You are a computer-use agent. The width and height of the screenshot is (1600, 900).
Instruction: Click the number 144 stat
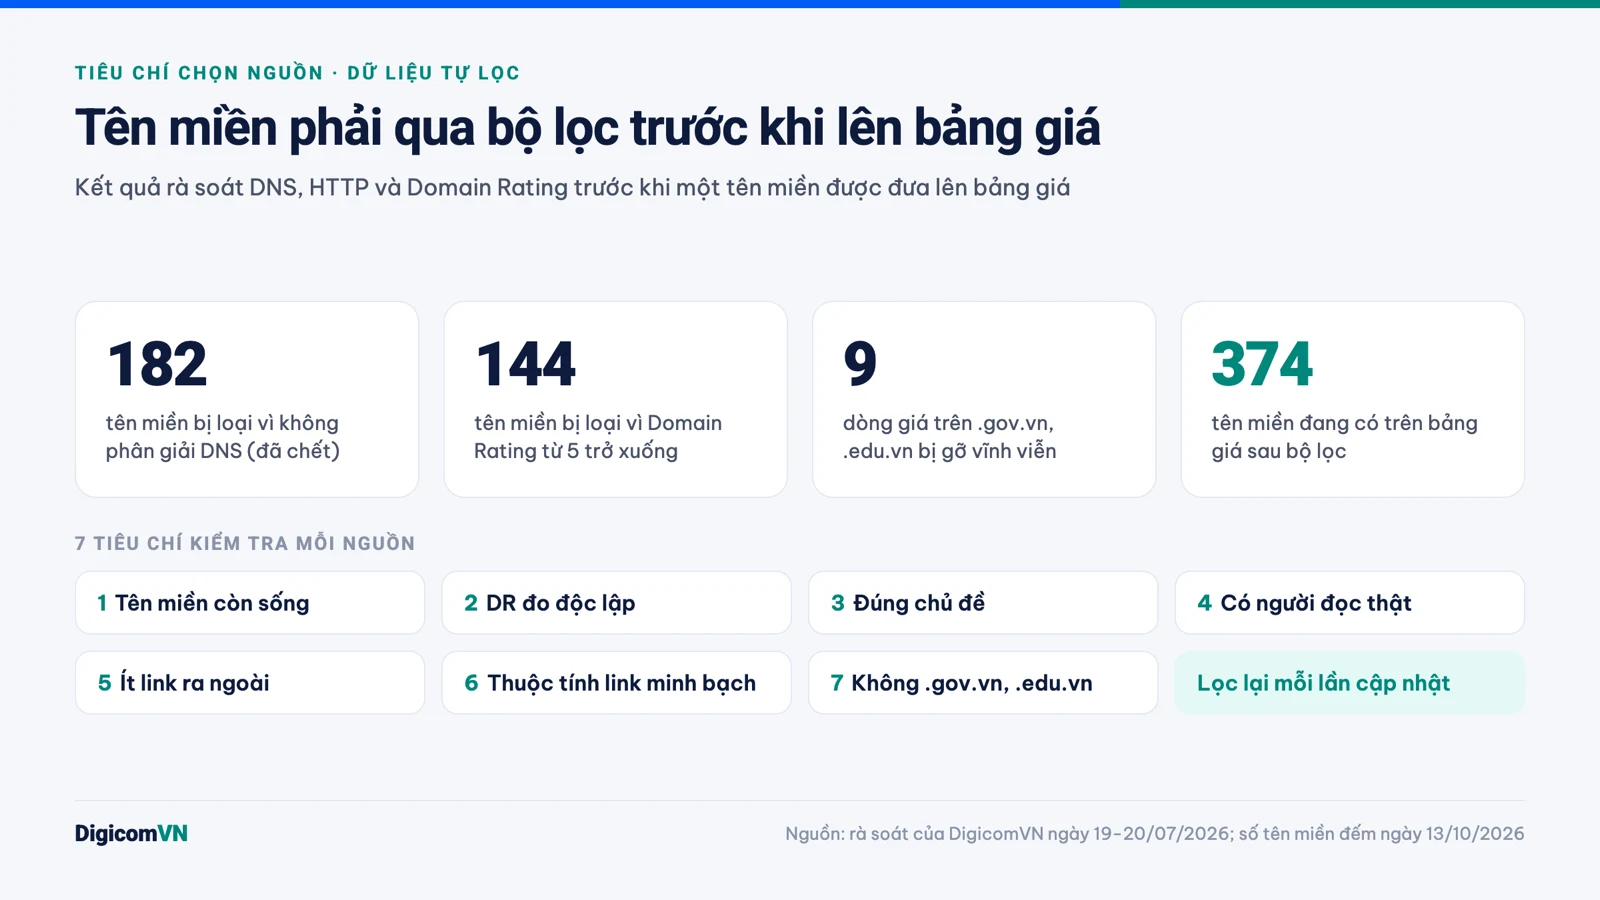point(526,364)
